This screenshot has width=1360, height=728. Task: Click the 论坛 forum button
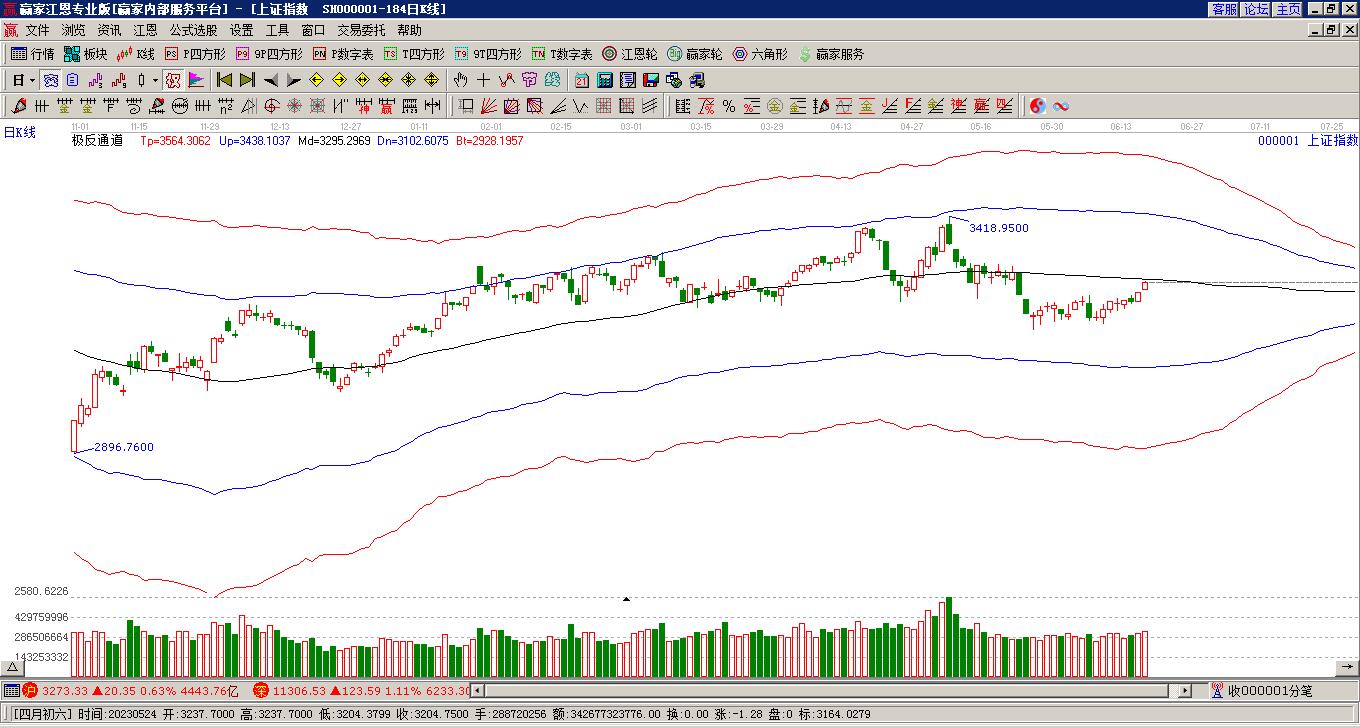click(x=1256, y=9)
